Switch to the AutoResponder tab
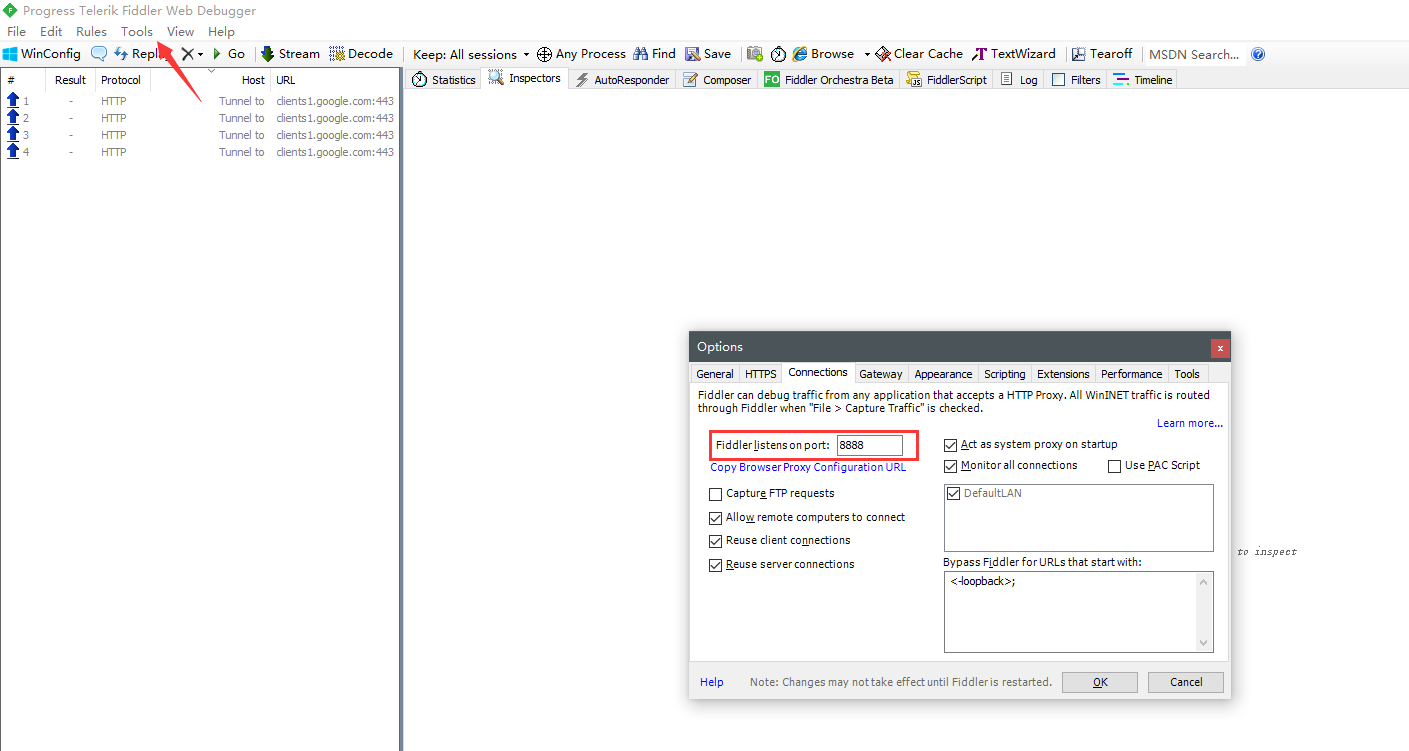1409x751 pixels. tap(621, 80)
